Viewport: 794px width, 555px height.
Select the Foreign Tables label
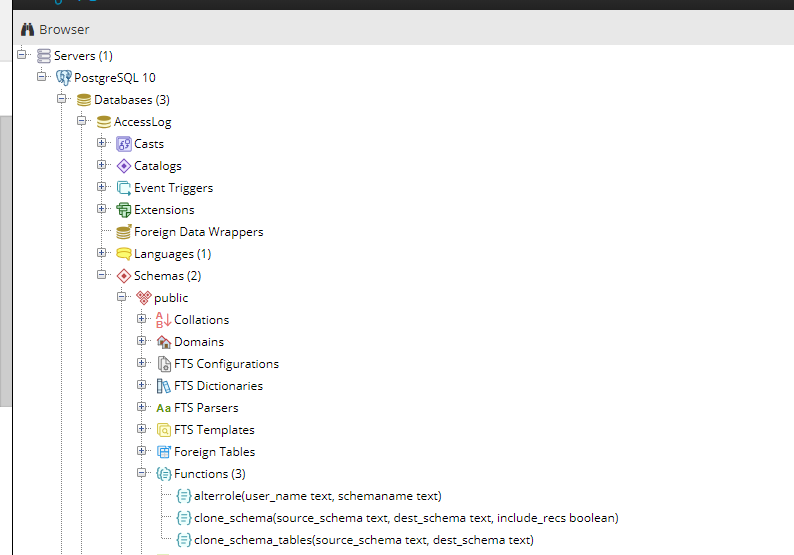[214, 452]
